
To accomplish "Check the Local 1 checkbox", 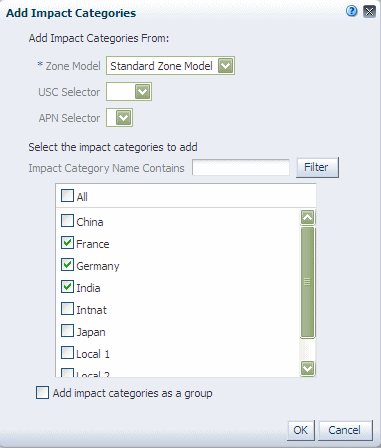I will click(67, 353).
